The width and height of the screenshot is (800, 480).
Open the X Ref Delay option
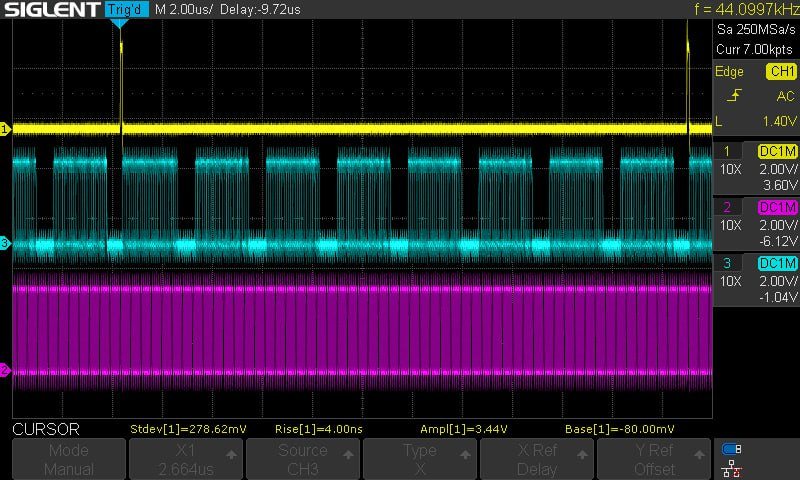click(x=536, y=459)
